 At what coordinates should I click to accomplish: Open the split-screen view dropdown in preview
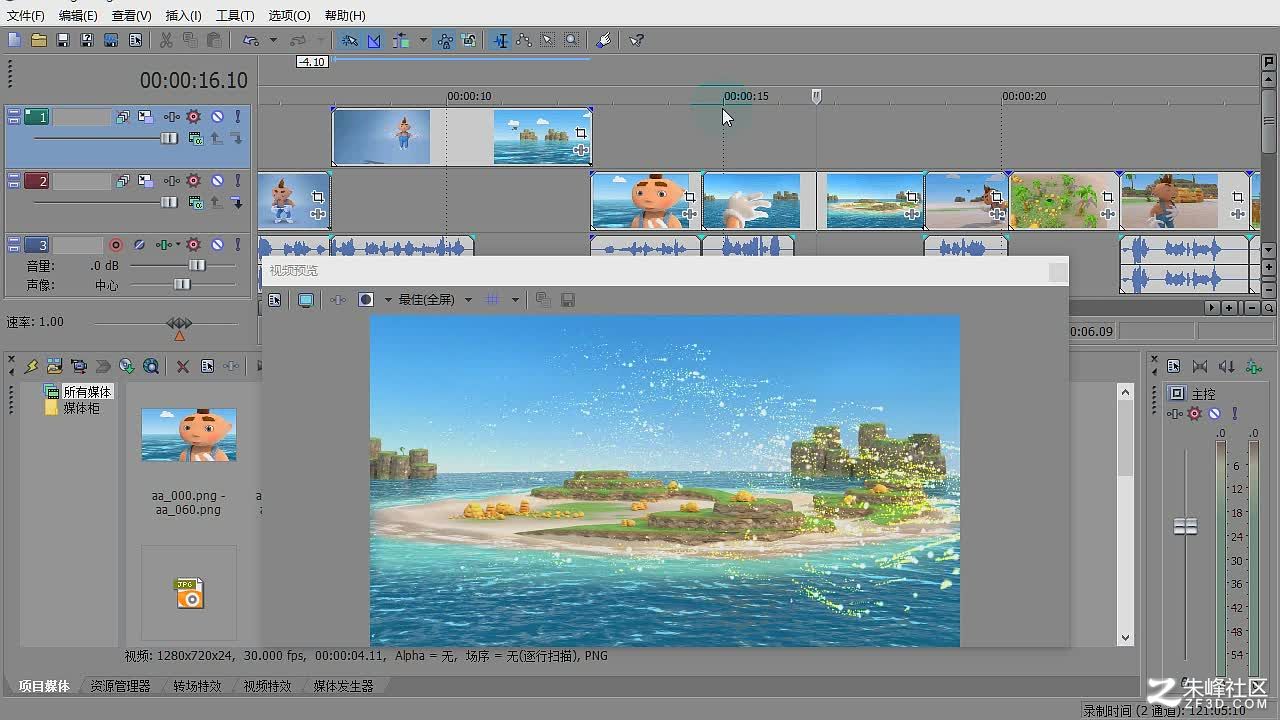pyautogui.click(x=388, y=300)
